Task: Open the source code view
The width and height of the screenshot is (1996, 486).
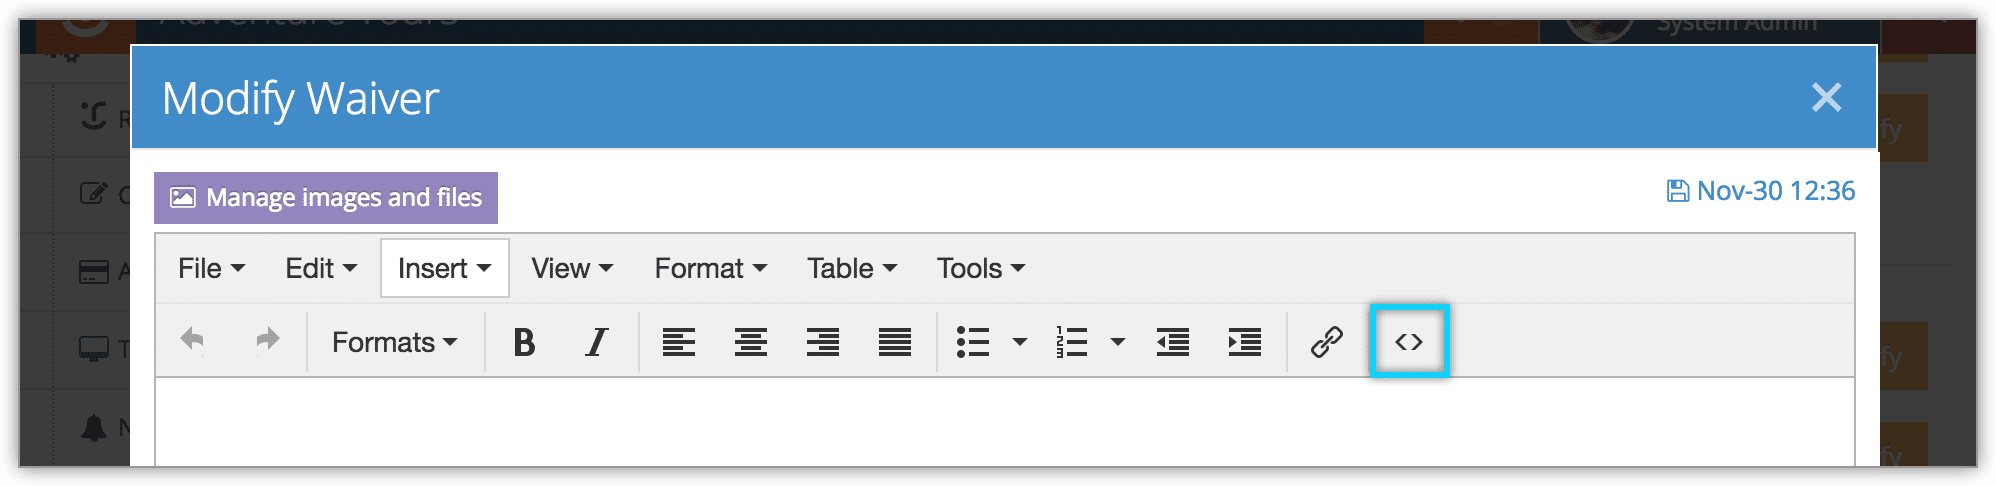Action: [1409, 342]
